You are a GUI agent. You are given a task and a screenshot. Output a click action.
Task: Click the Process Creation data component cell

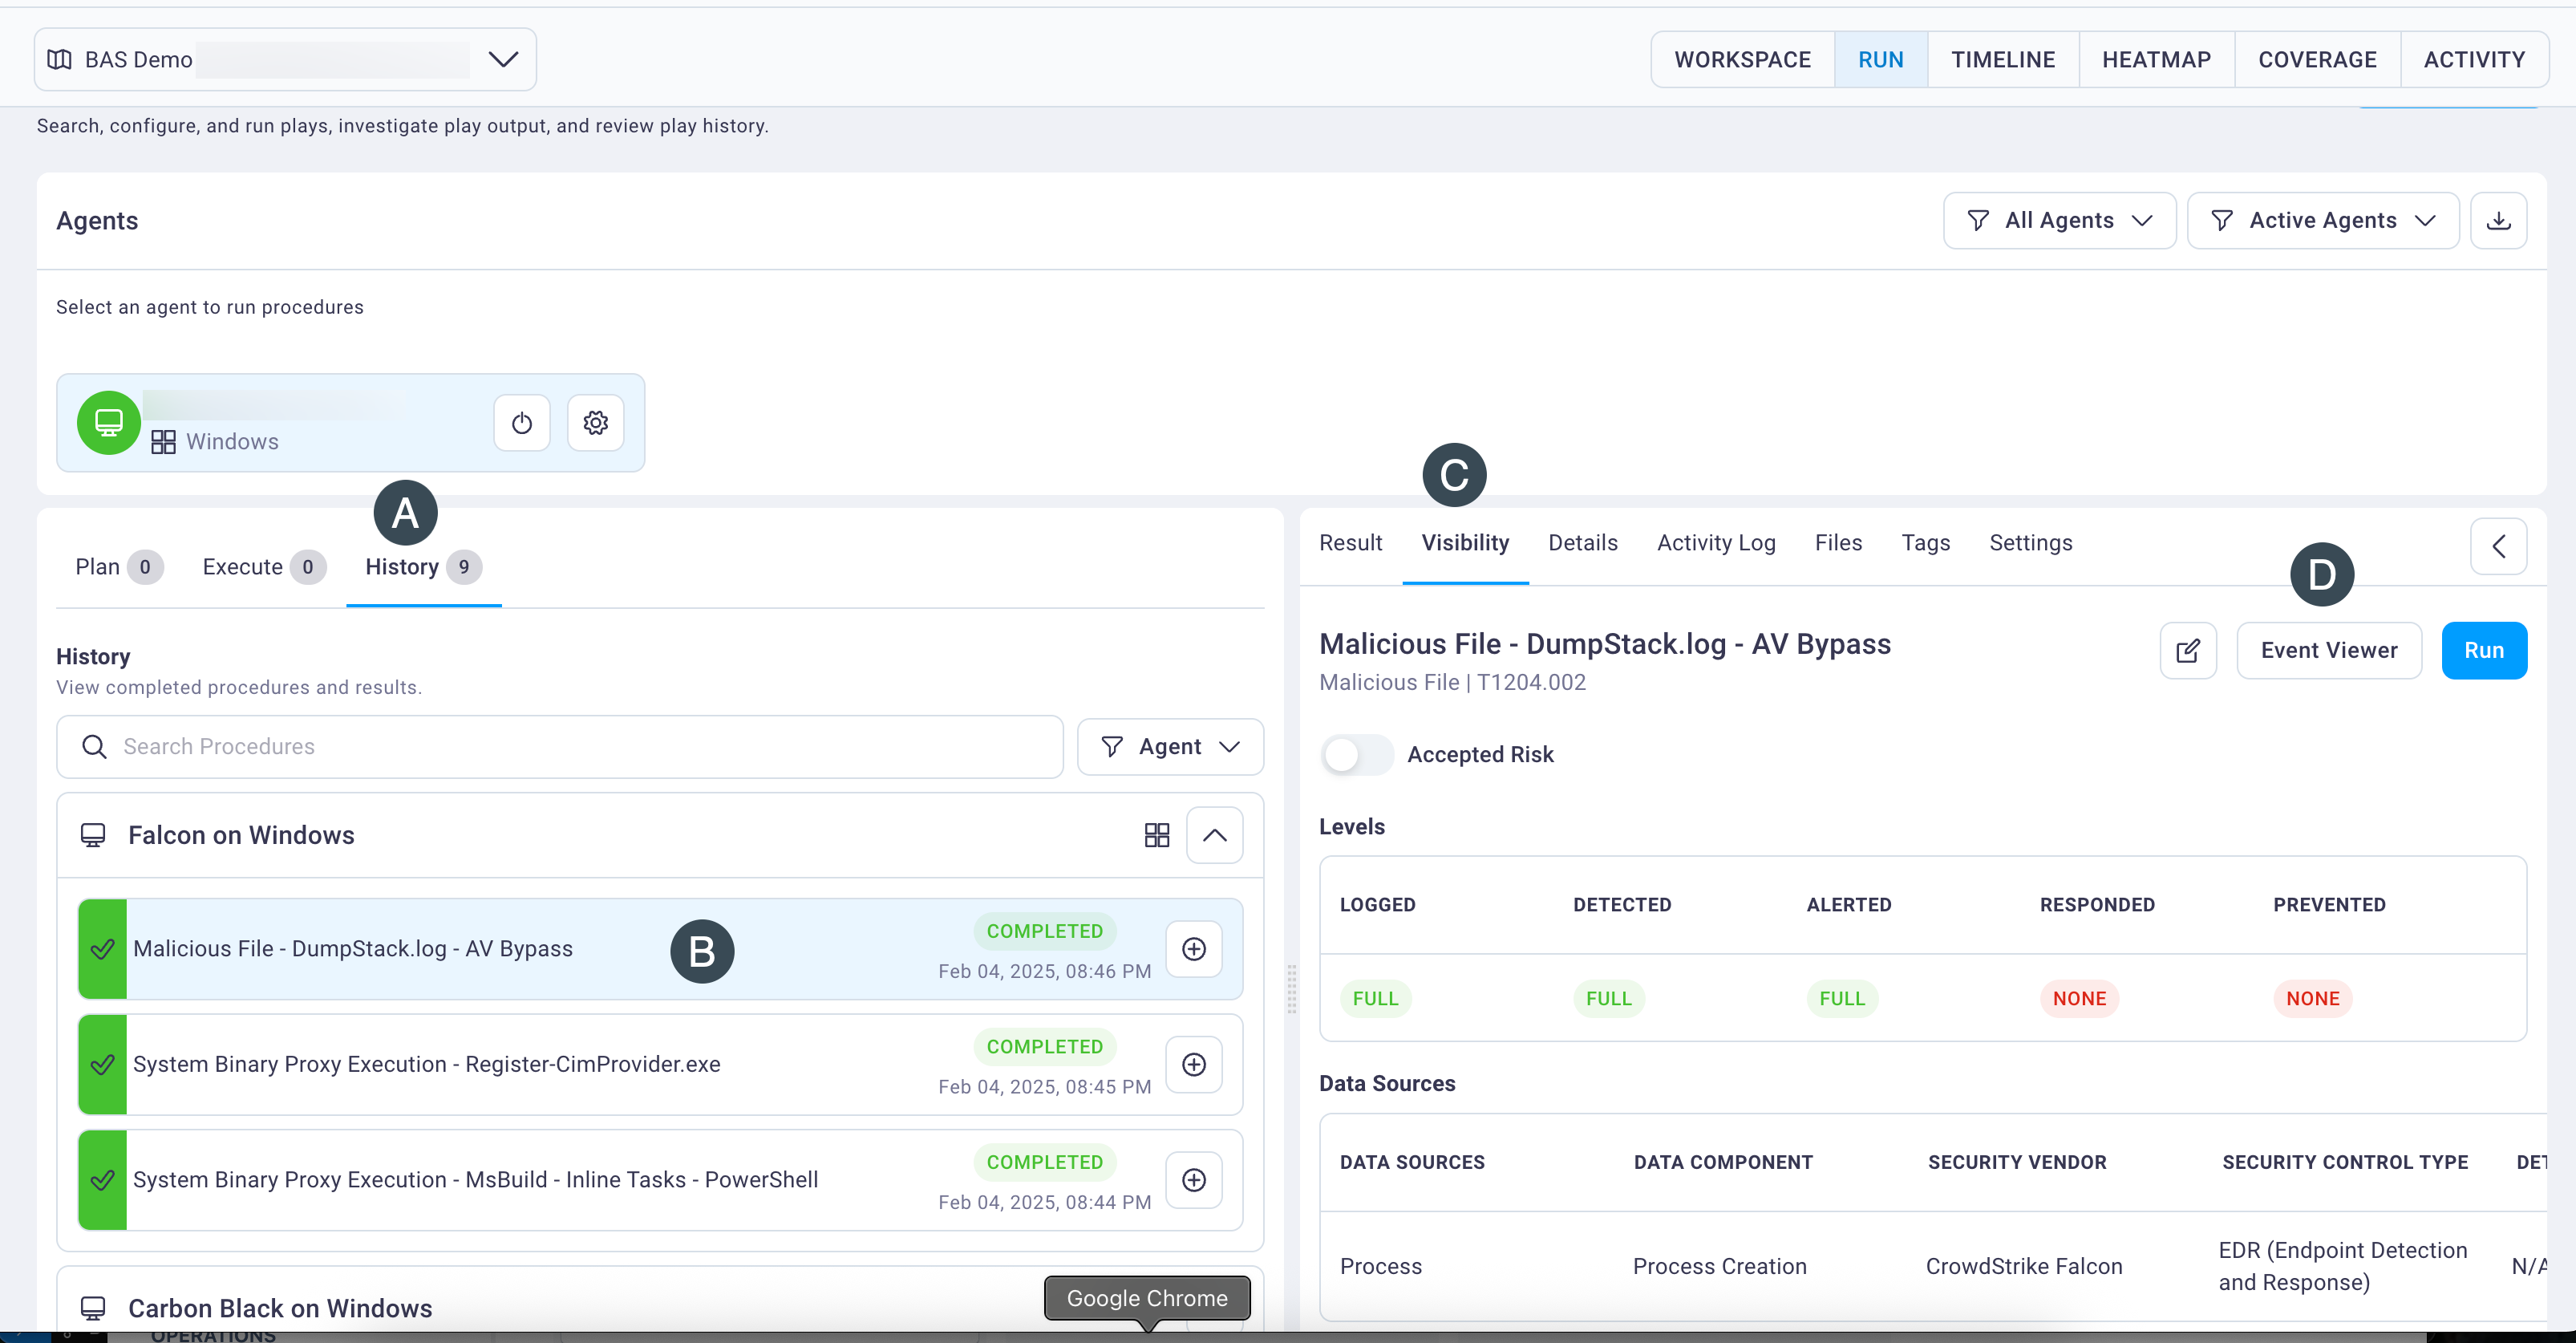(x=1719, y=1267)
